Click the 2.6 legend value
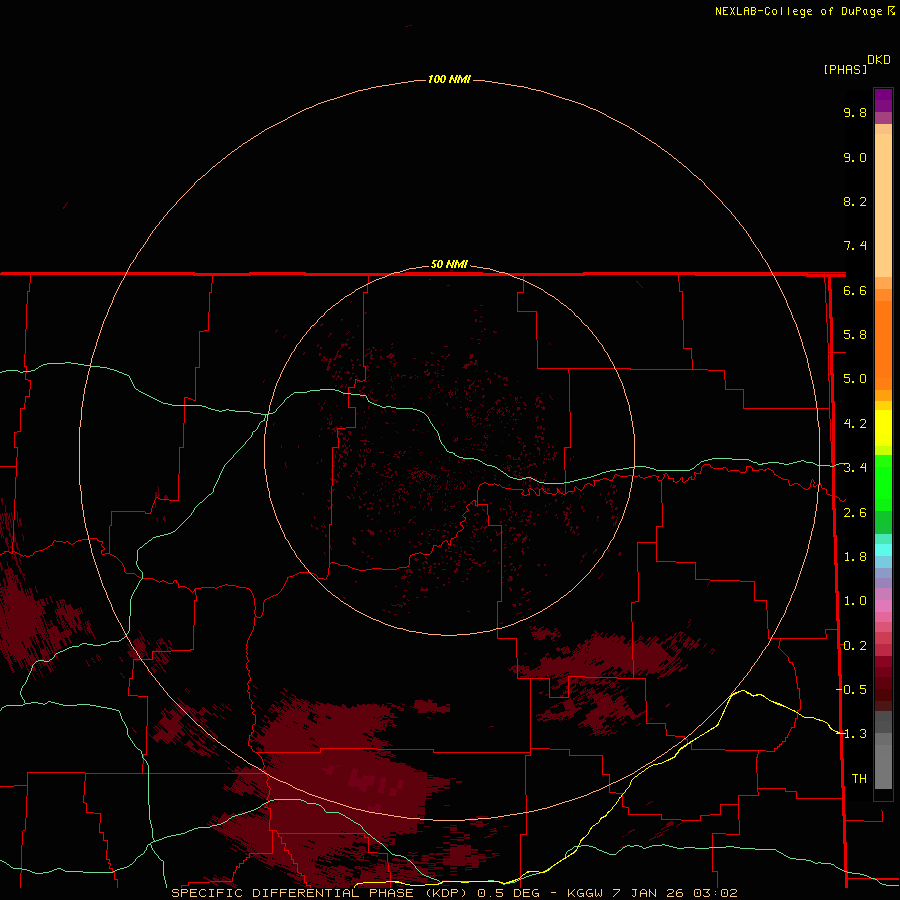 pyautogui.click(x=855, y=513)
